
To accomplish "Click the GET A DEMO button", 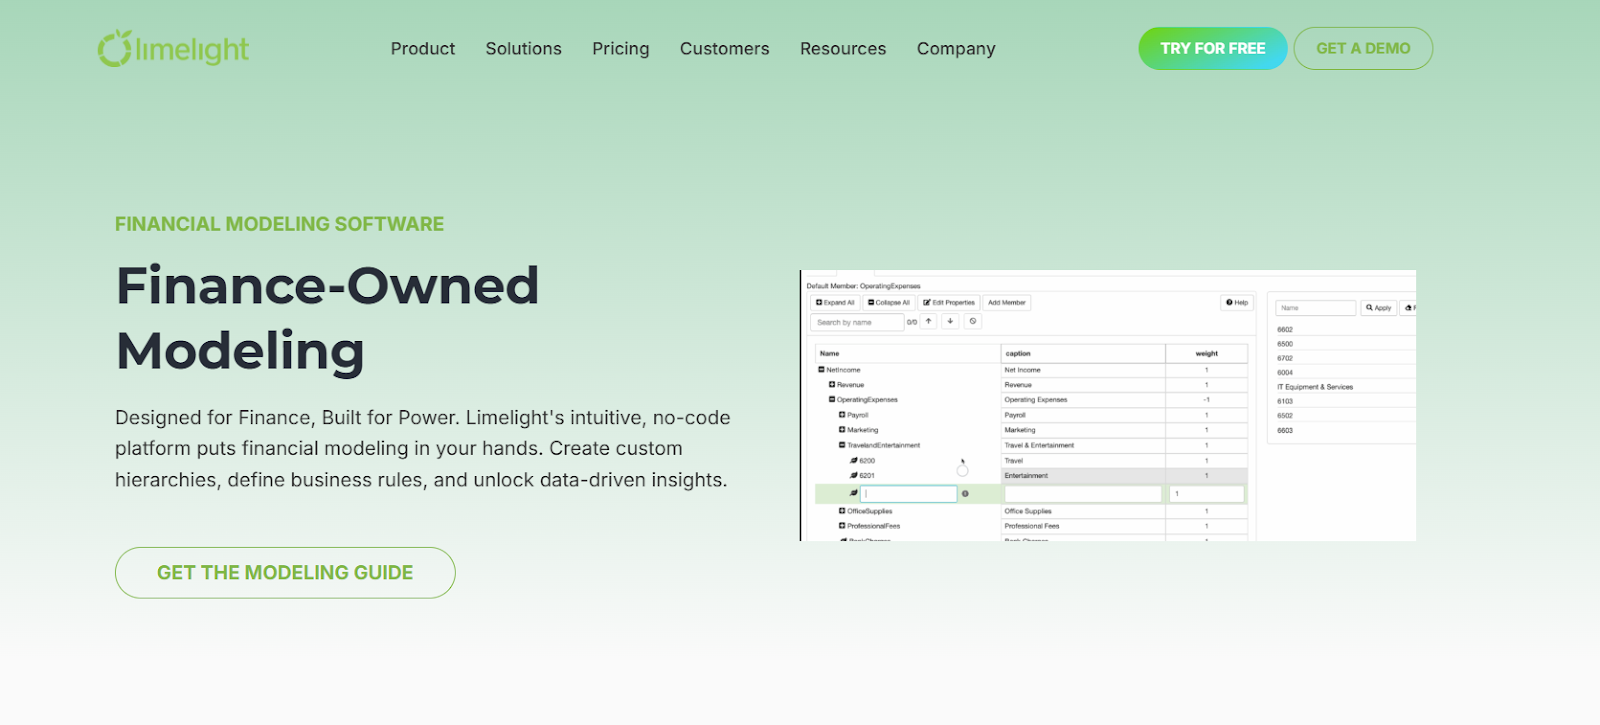I will coord(1363,48).
